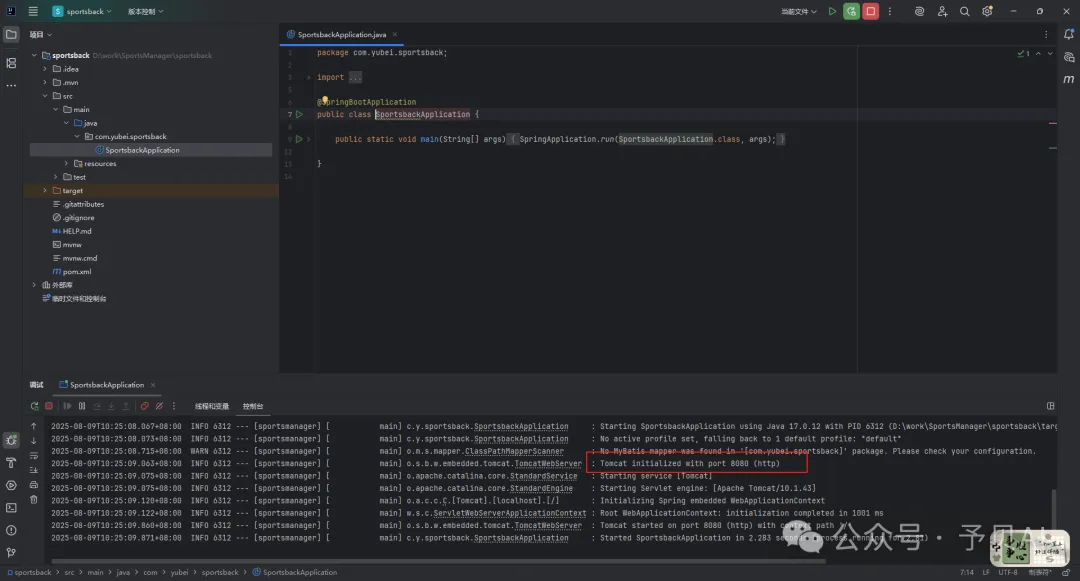
Task: Click the console down arrow icon
Action: pyautogui.click(x=34, y=441)
